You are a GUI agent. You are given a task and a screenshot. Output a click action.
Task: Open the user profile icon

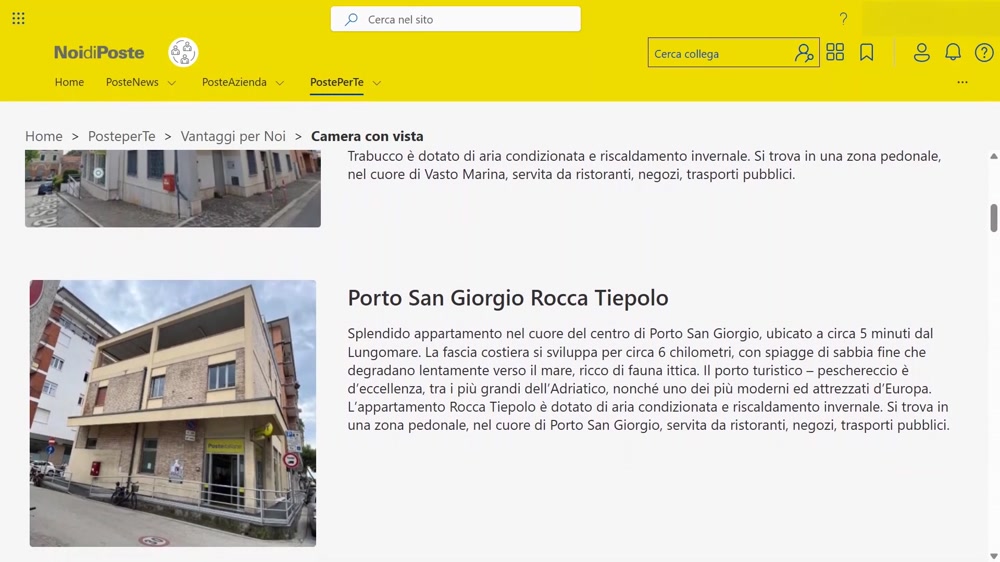[922, 52]
